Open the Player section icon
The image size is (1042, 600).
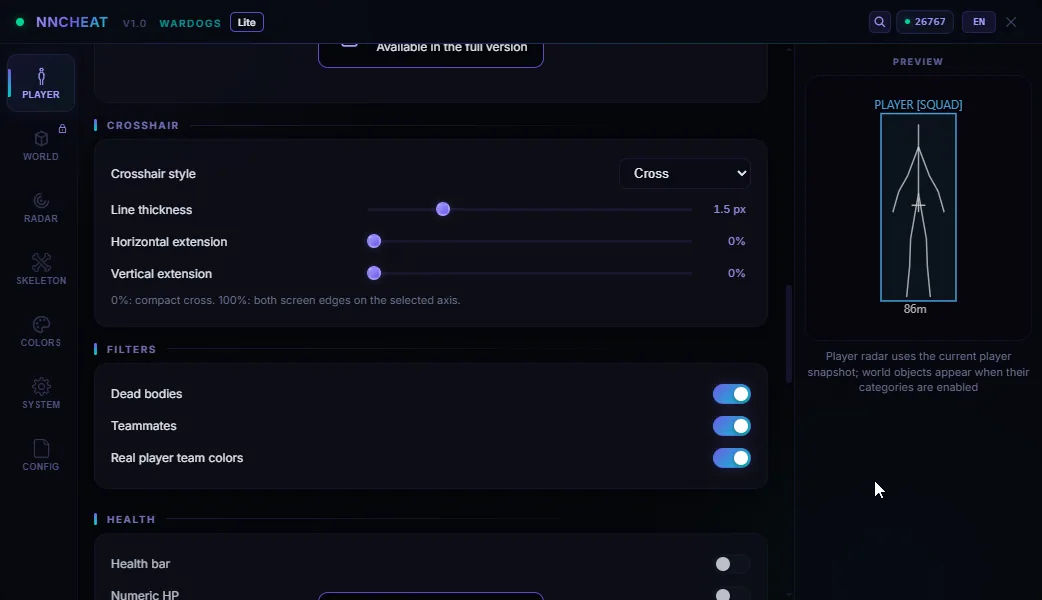coord(41,76)
